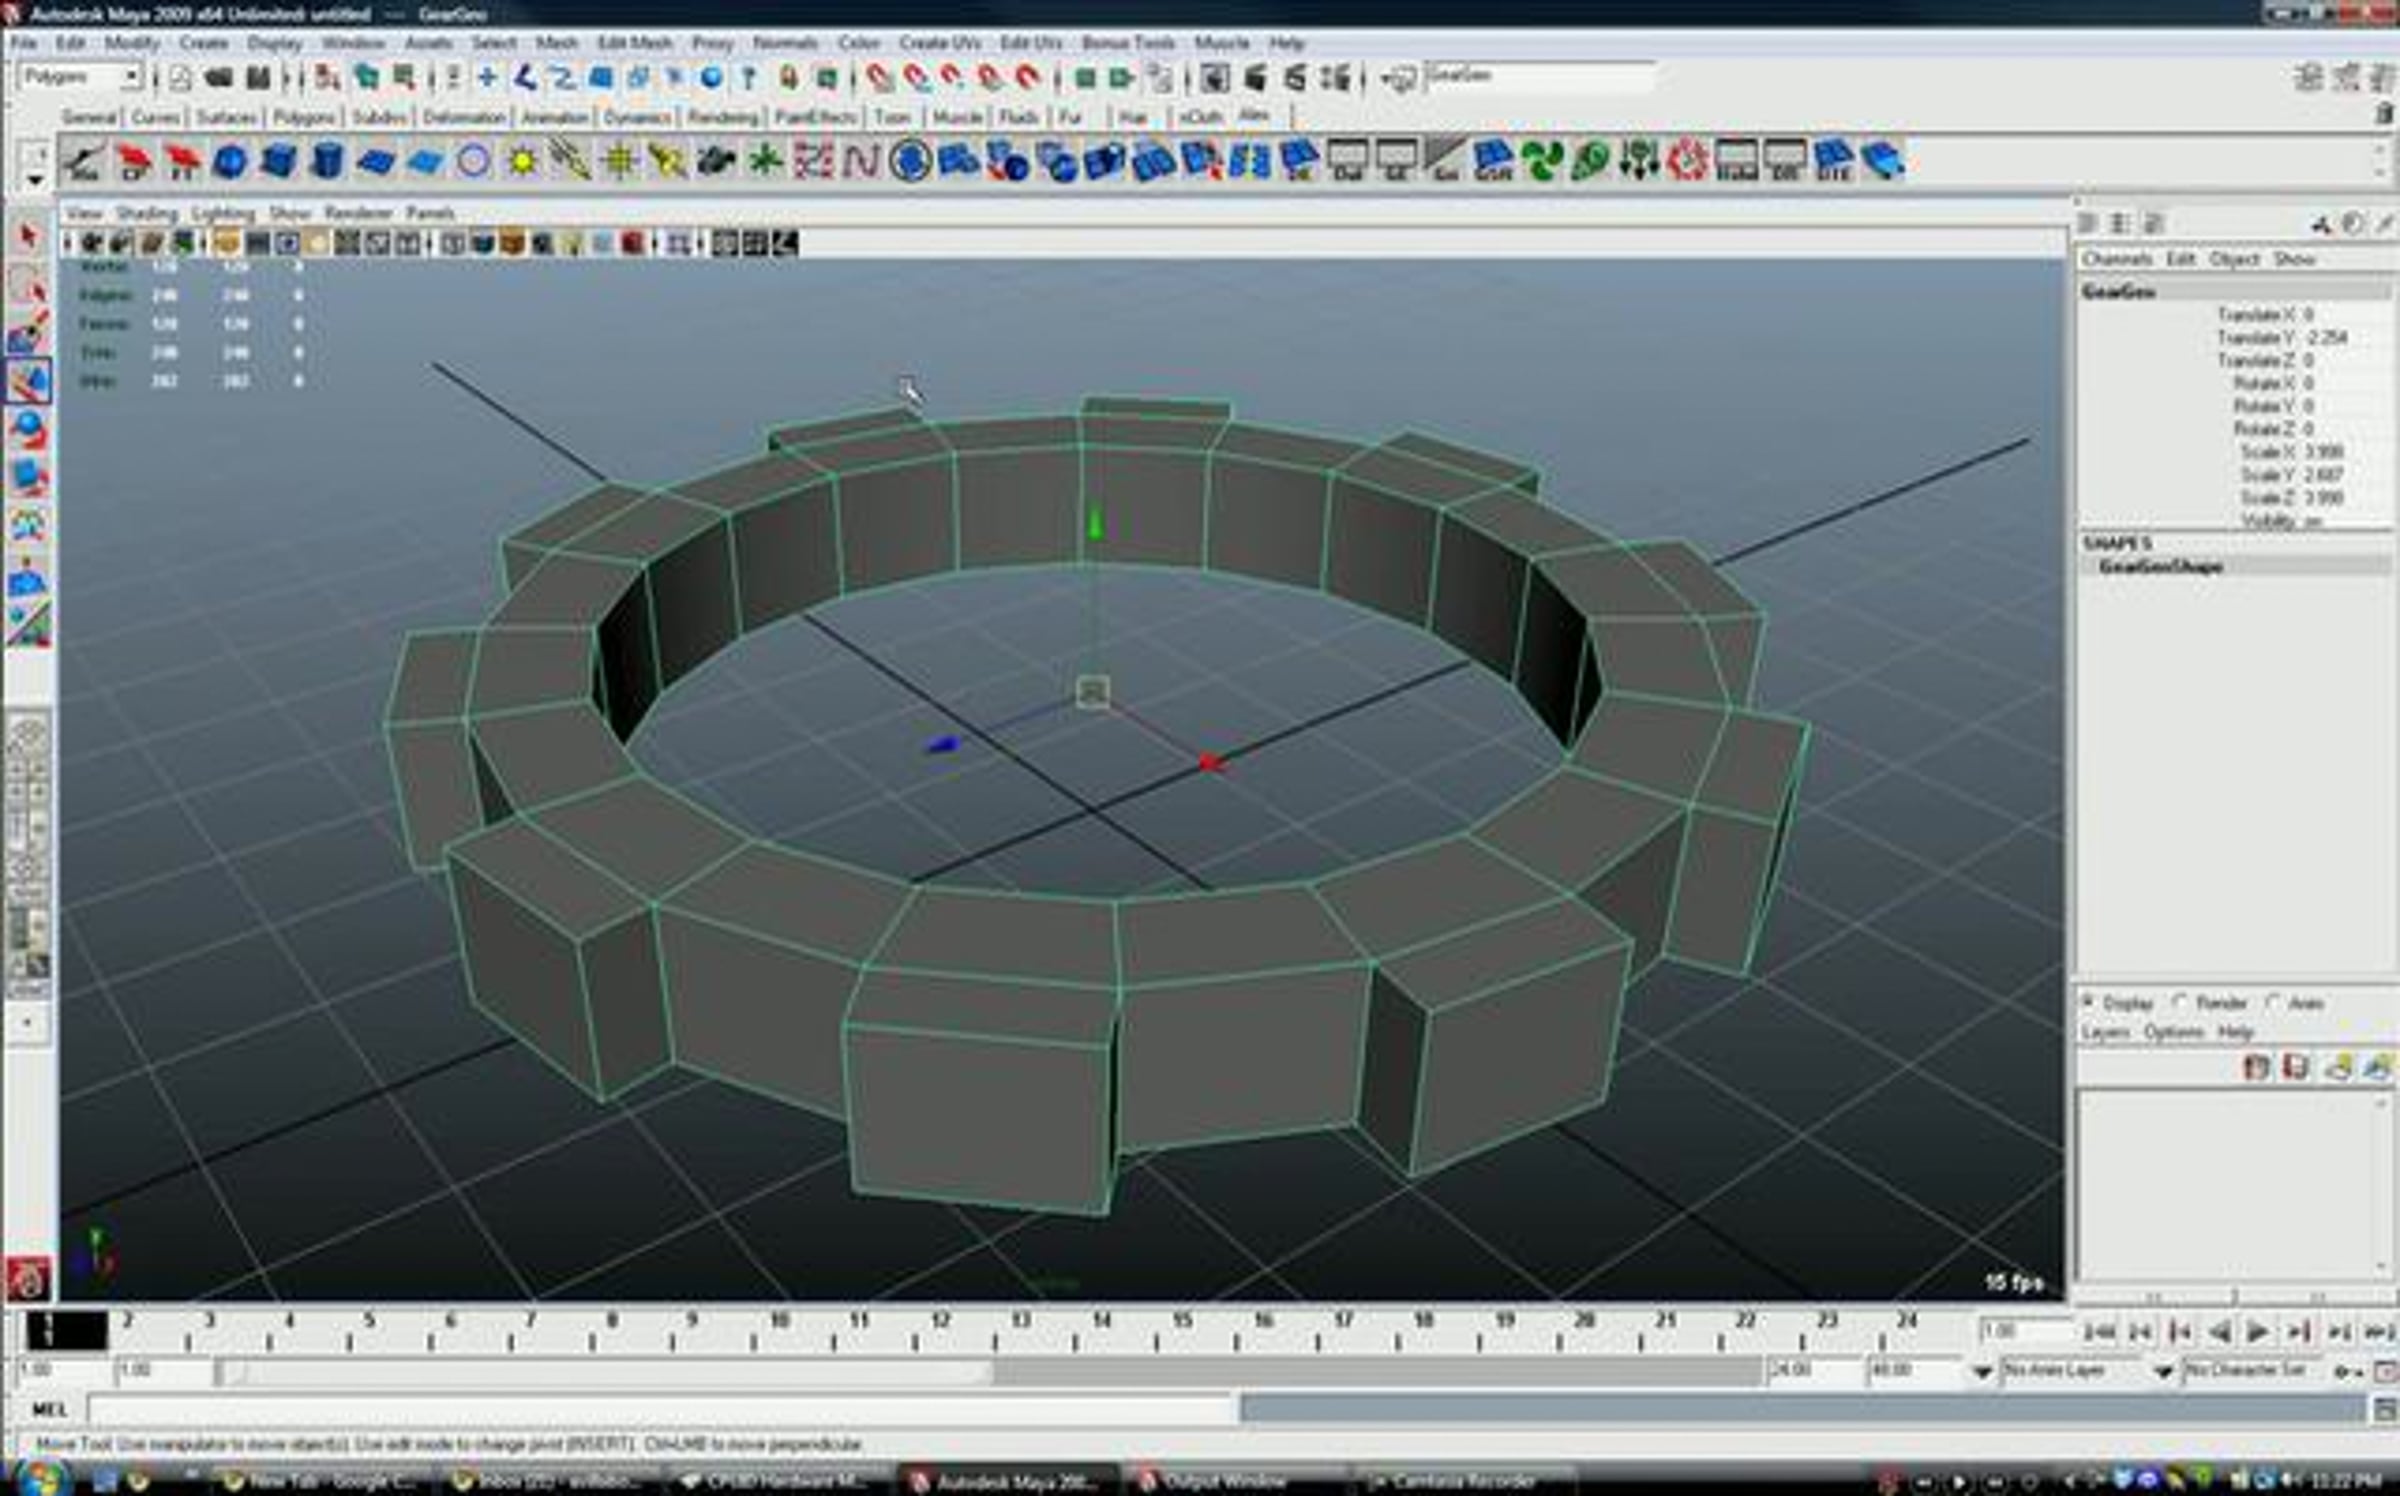Click the save scene disk icon
Screen dimensions: 2400x1496
[258, 78]
